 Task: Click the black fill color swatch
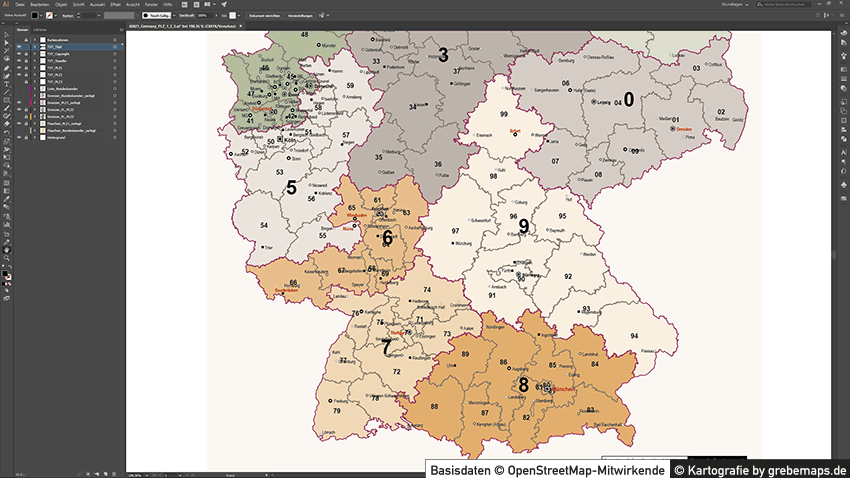[35, 16]
